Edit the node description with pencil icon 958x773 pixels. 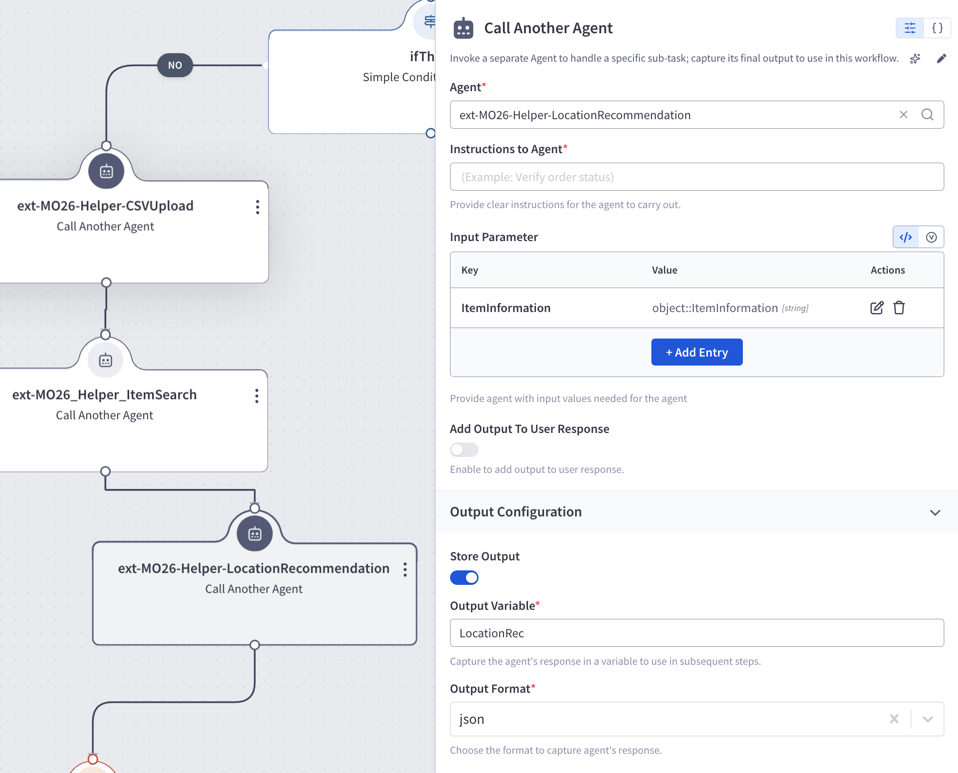(x=941, y=59)
